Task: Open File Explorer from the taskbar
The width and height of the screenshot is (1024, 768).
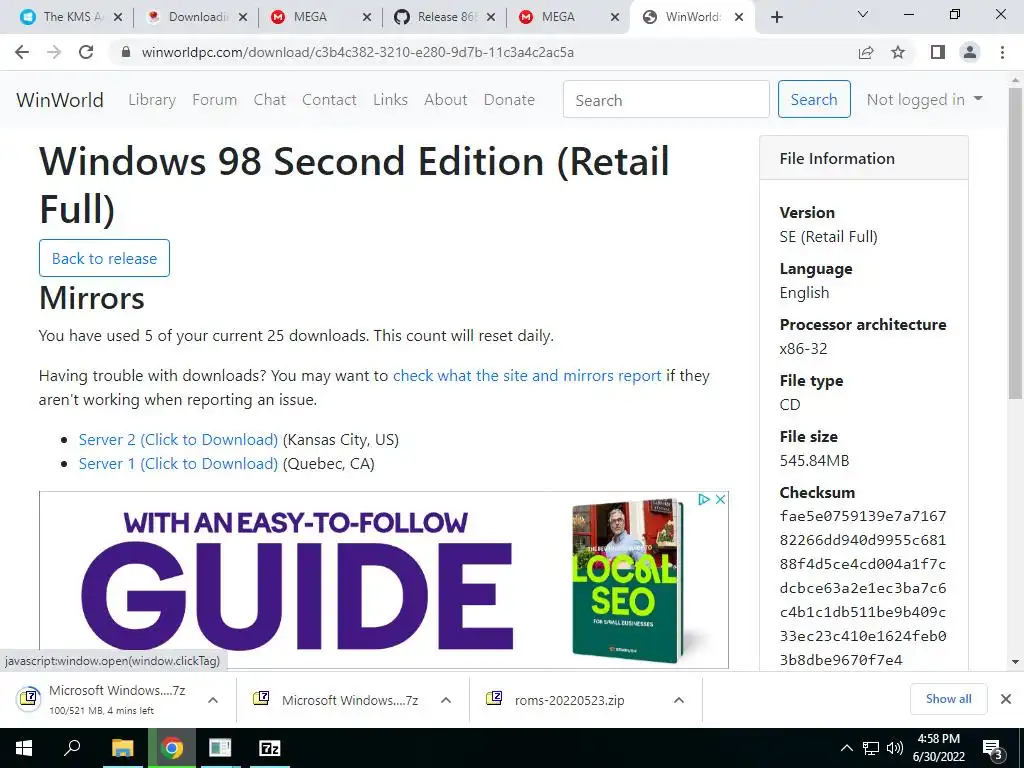Action: (122, 748)
